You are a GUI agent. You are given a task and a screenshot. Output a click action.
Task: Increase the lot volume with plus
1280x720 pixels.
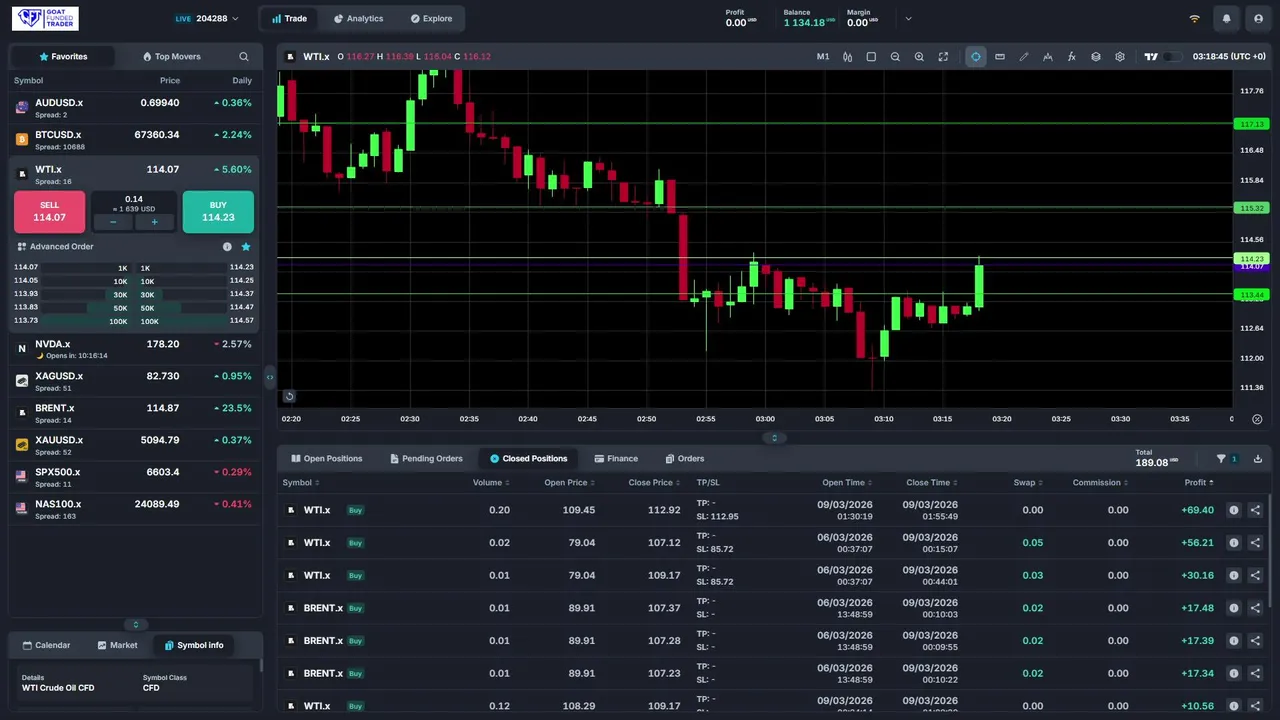(x=154, y=223)
